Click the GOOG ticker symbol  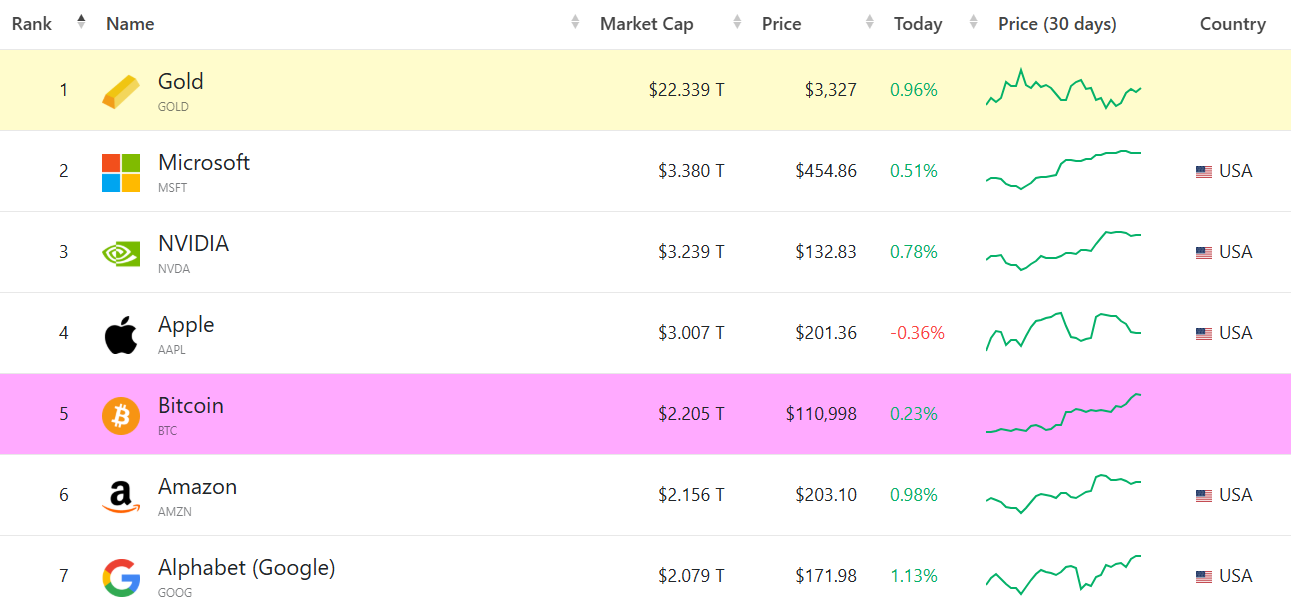[x=174, y=593]
